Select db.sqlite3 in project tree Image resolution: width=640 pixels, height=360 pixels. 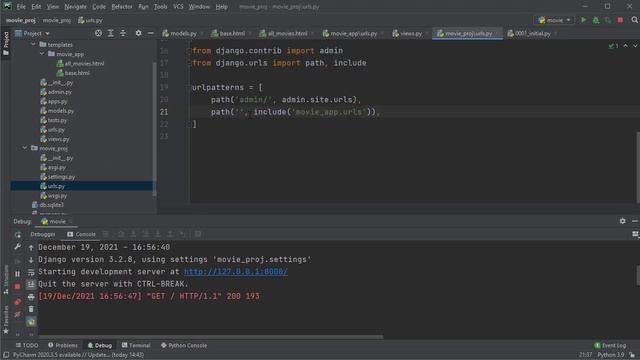51,205
